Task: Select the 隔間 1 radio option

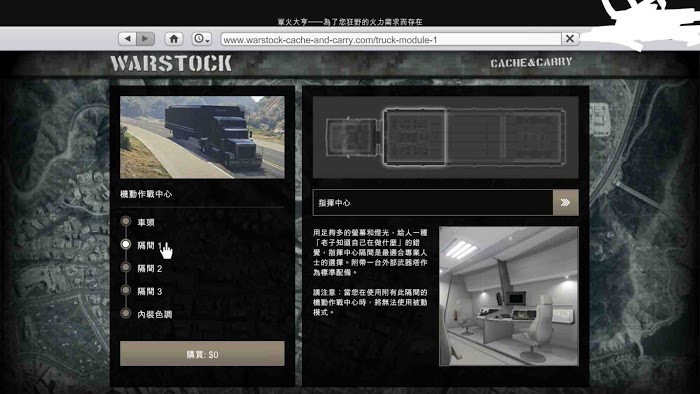Action: point(126,244)
